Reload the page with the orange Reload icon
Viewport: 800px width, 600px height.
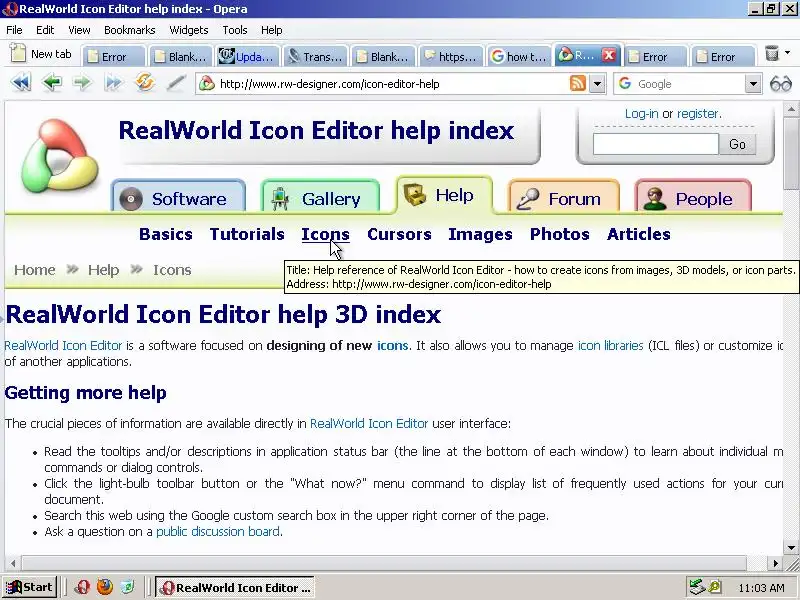coord(144,83)
